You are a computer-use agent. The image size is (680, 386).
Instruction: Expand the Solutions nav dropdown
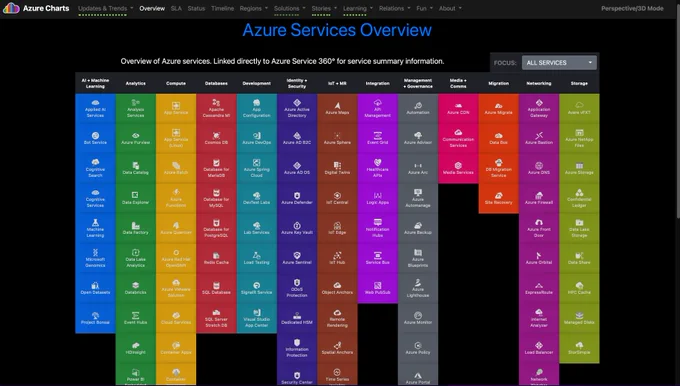(289, 8)
